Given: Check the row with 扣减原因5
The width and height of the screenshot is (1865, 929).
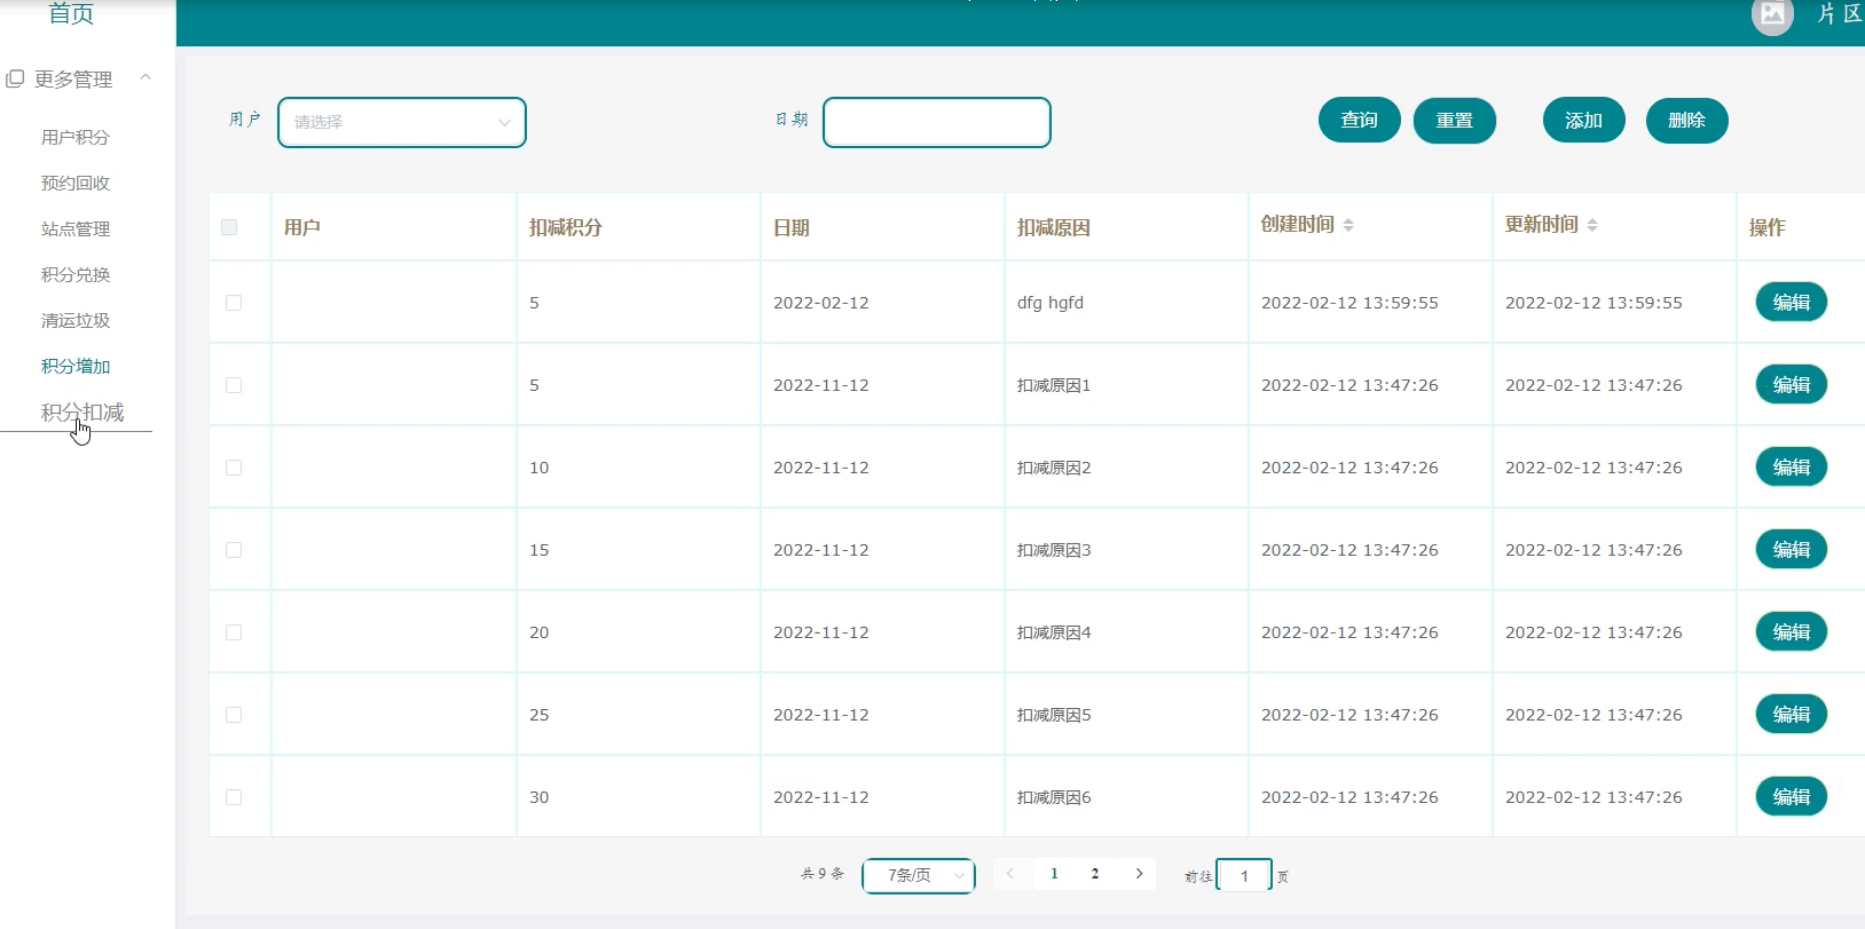Looking at the screenshot, I should tap(234, 715).
